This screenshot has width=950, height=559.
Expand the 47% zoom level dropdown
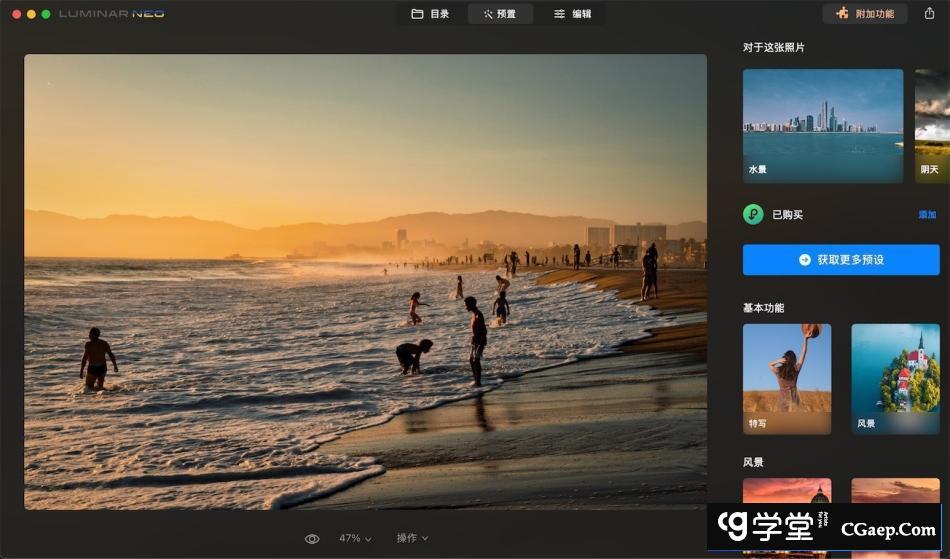[x=355, y=538]
